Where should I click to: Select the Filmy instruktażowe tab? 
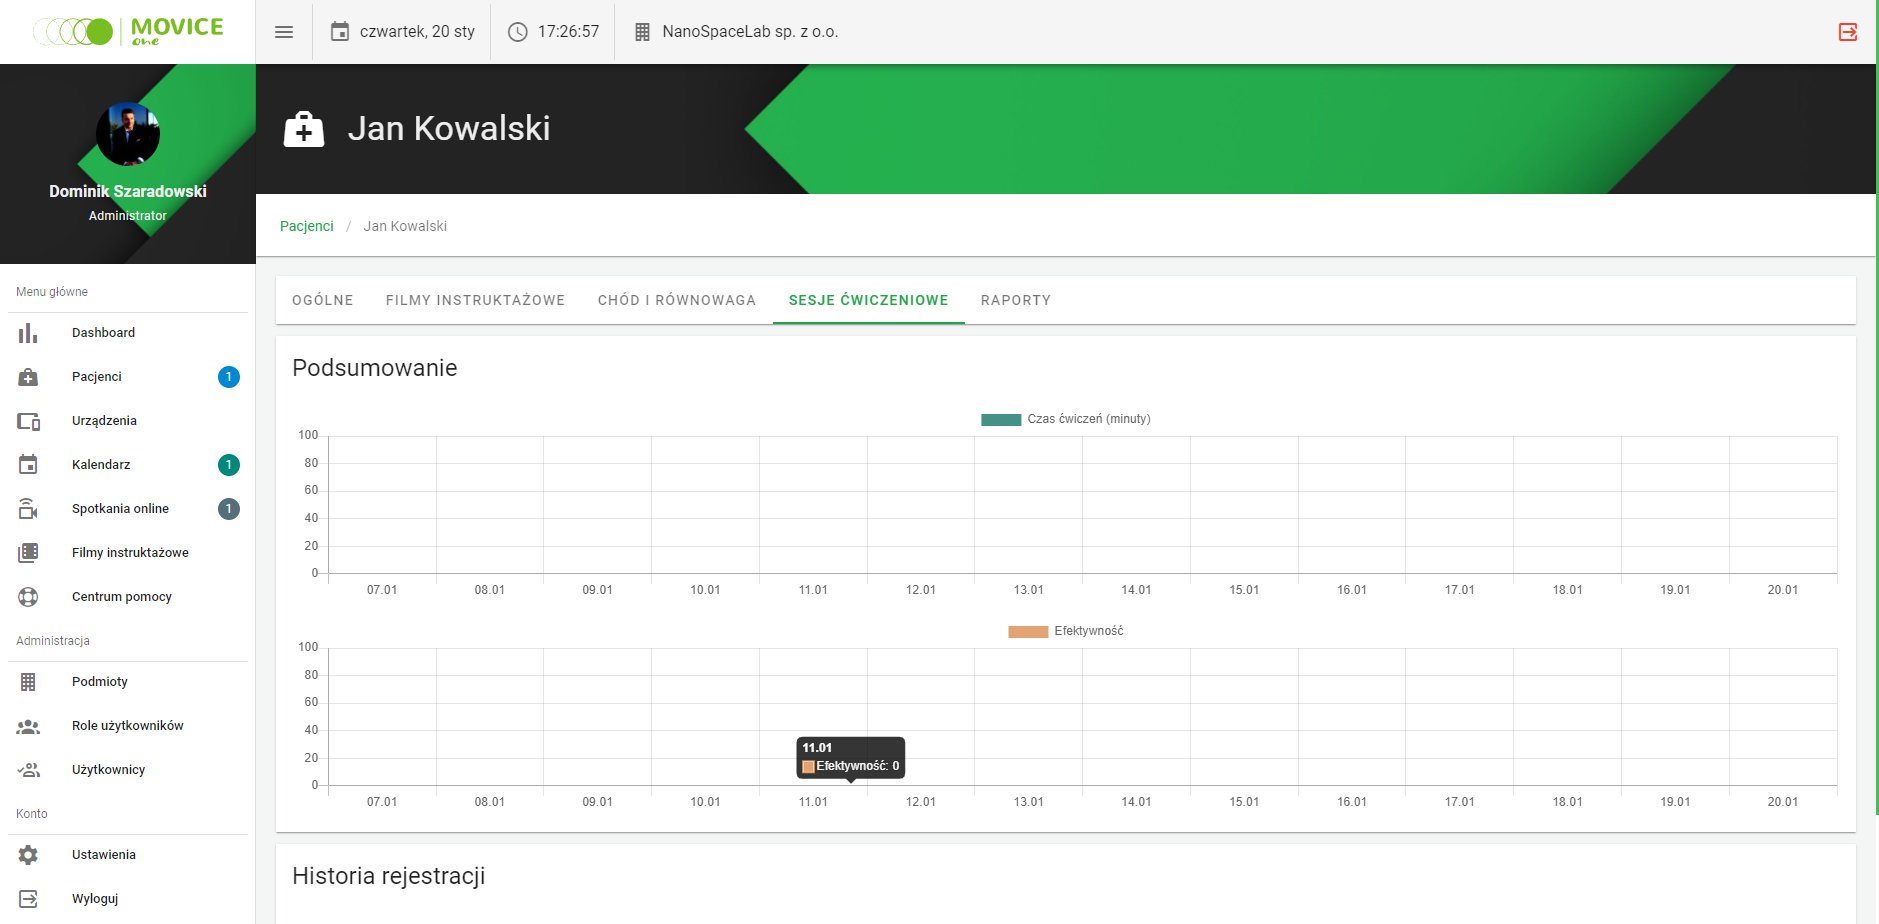point(475,300)
